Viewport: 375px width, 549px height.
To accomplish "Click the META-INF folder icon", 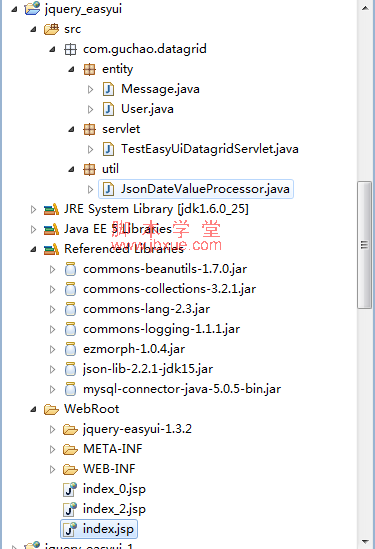I will [70, 449].
